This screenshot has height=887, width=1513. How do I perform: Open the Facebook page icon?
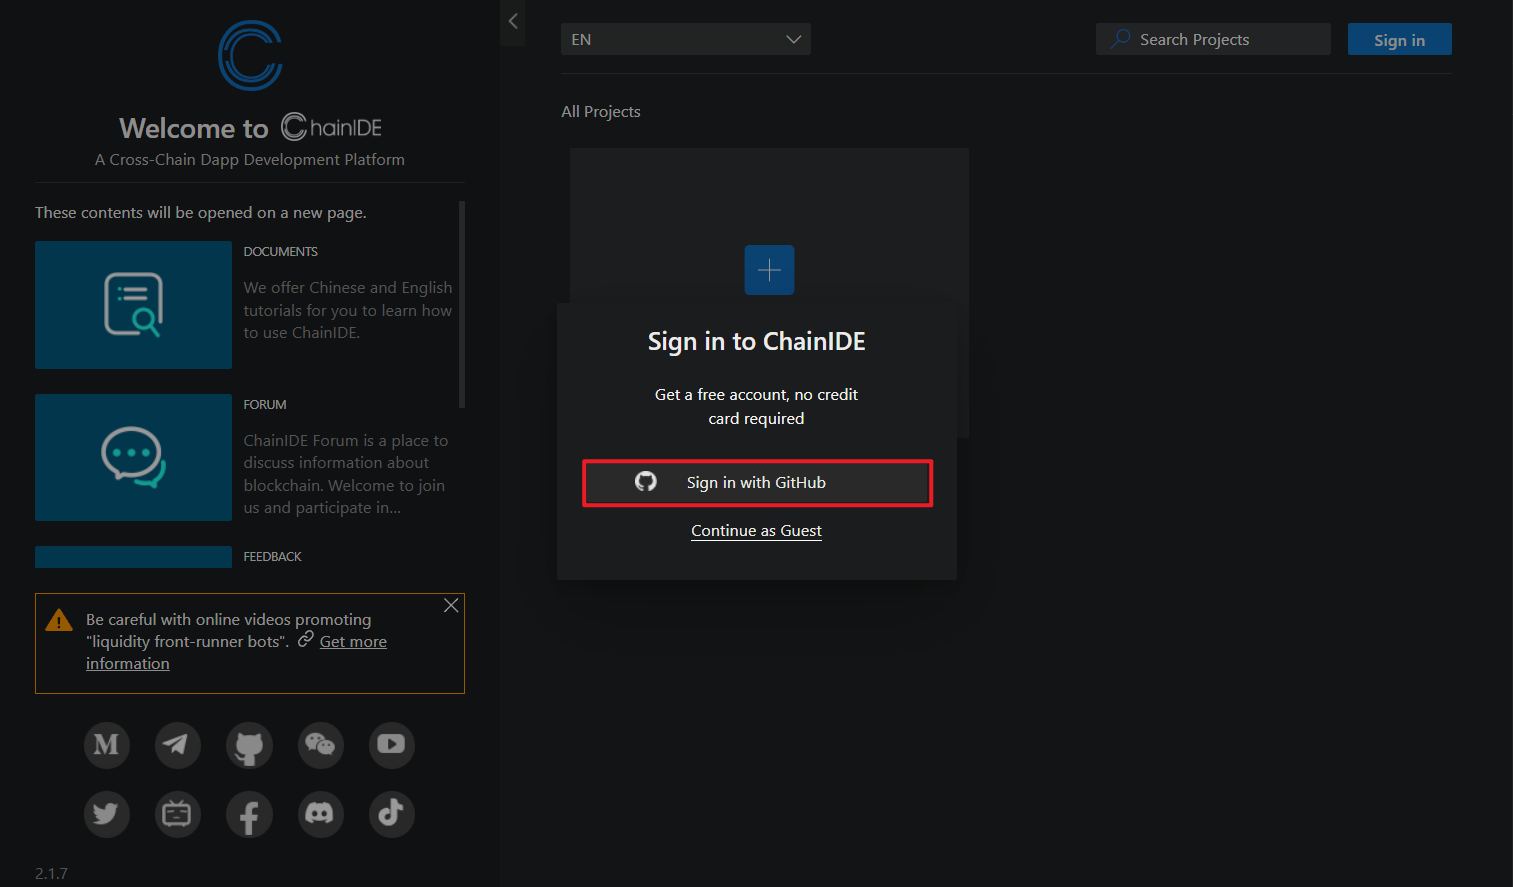(x=249, y=814)
